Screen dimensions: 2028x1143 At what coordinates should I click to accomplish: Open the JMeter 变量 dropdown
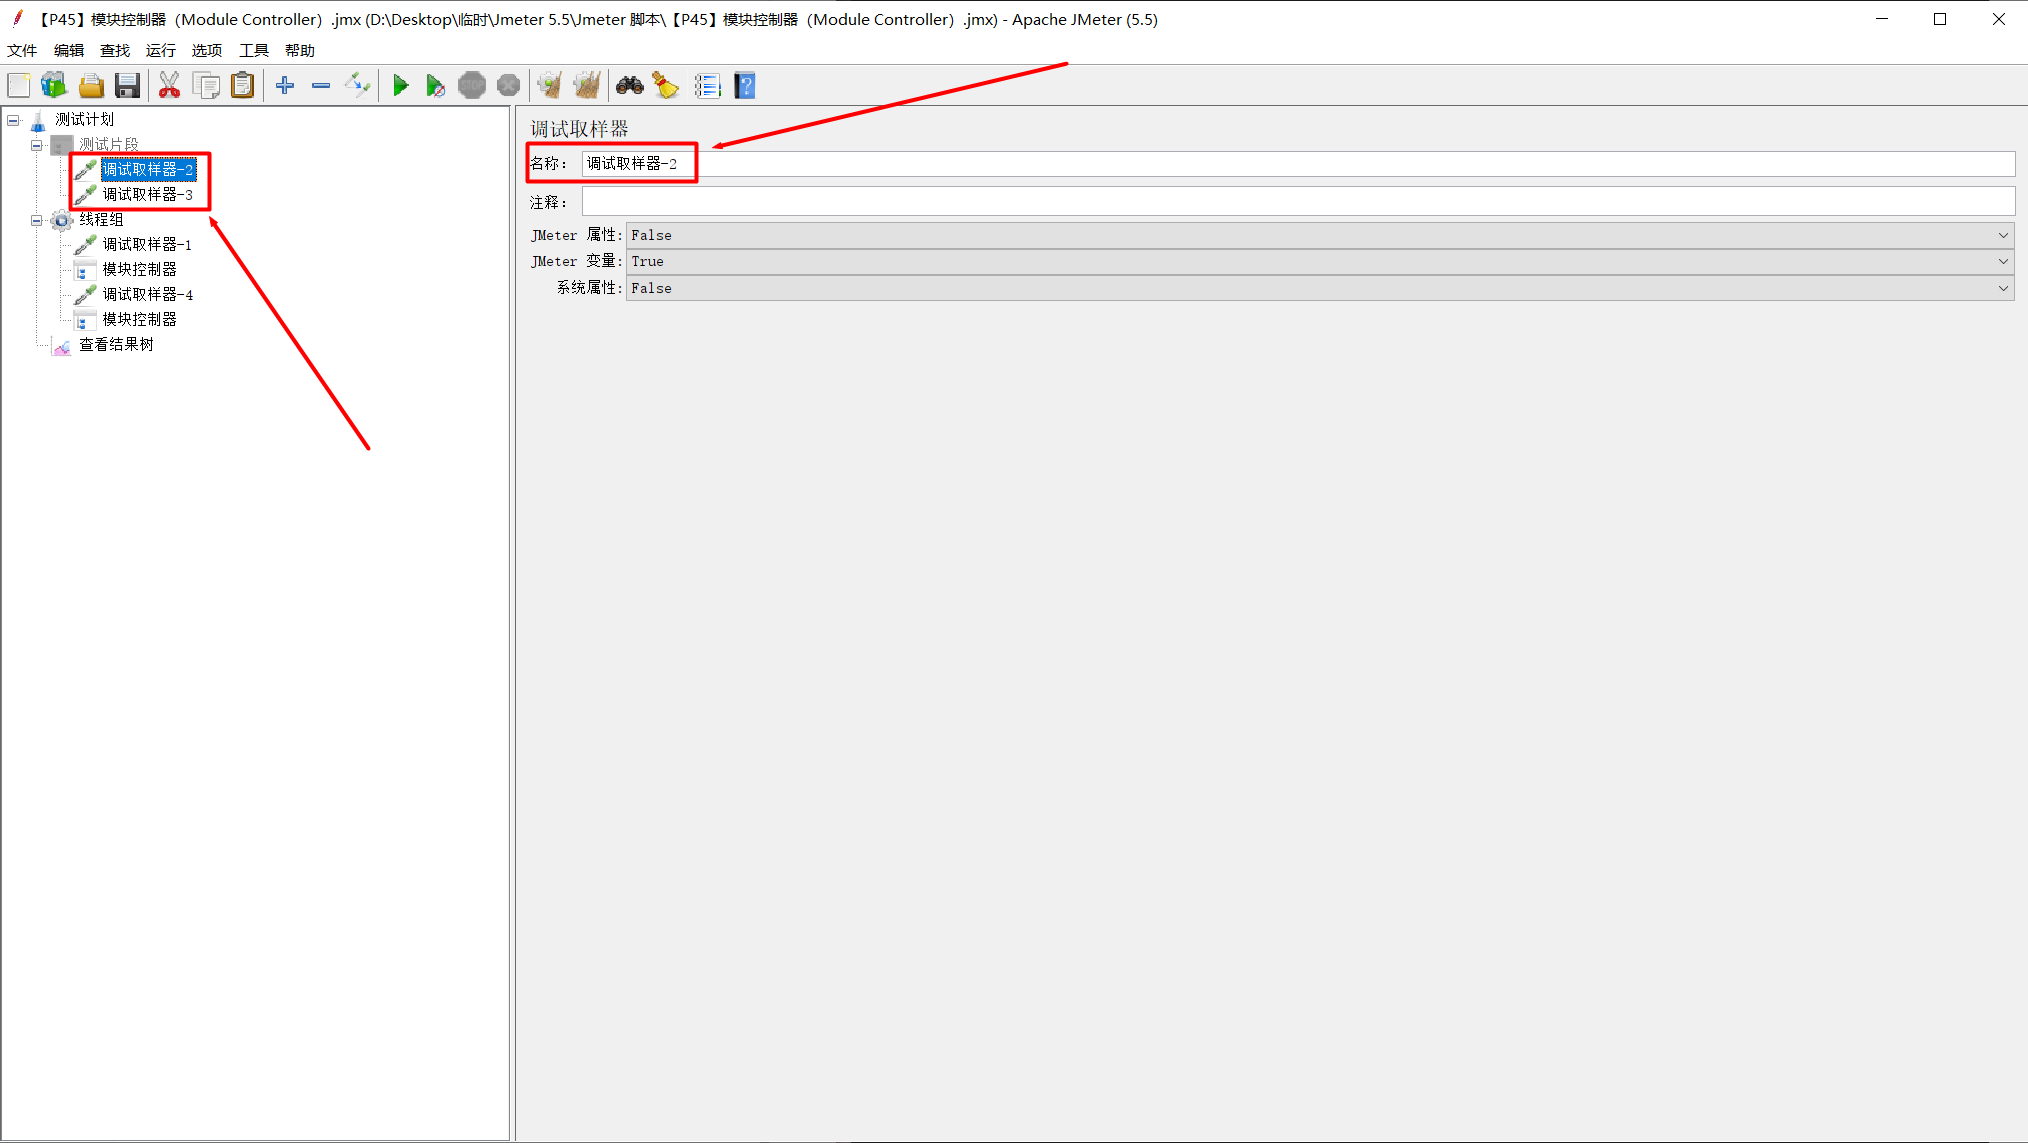coord(1319,261)
